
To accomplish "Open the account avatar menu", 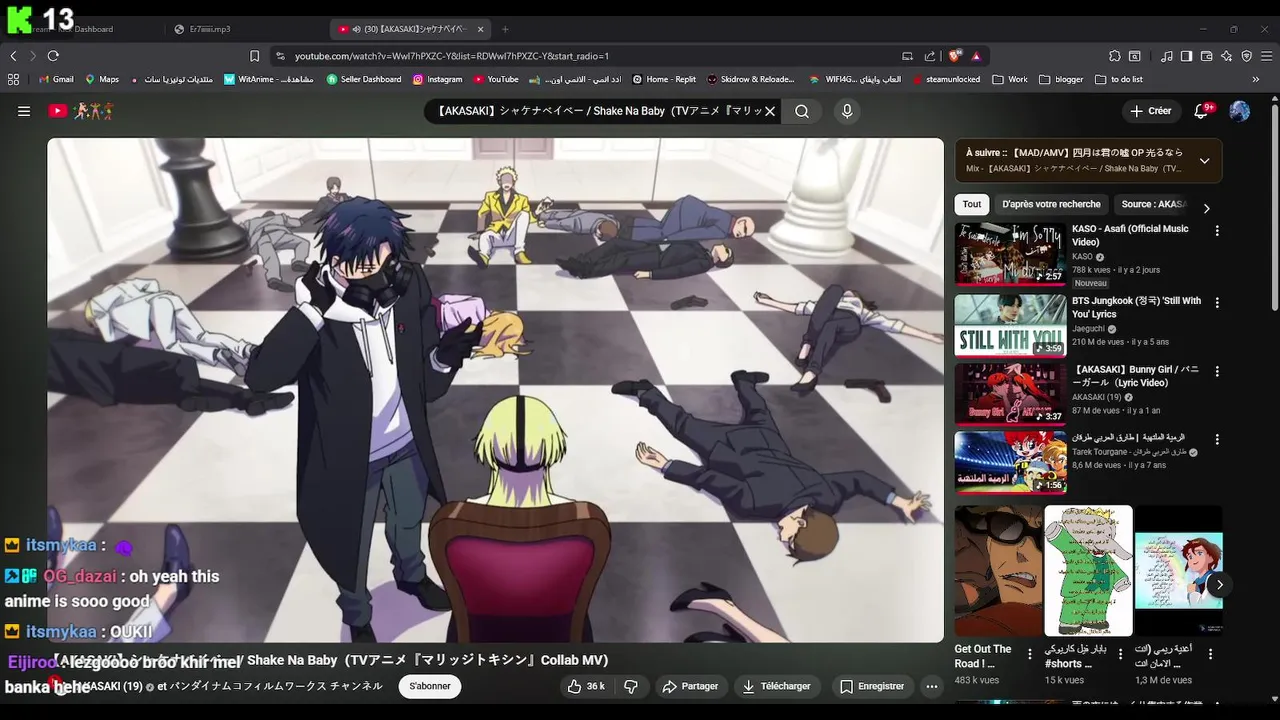I will [1240, 111].
